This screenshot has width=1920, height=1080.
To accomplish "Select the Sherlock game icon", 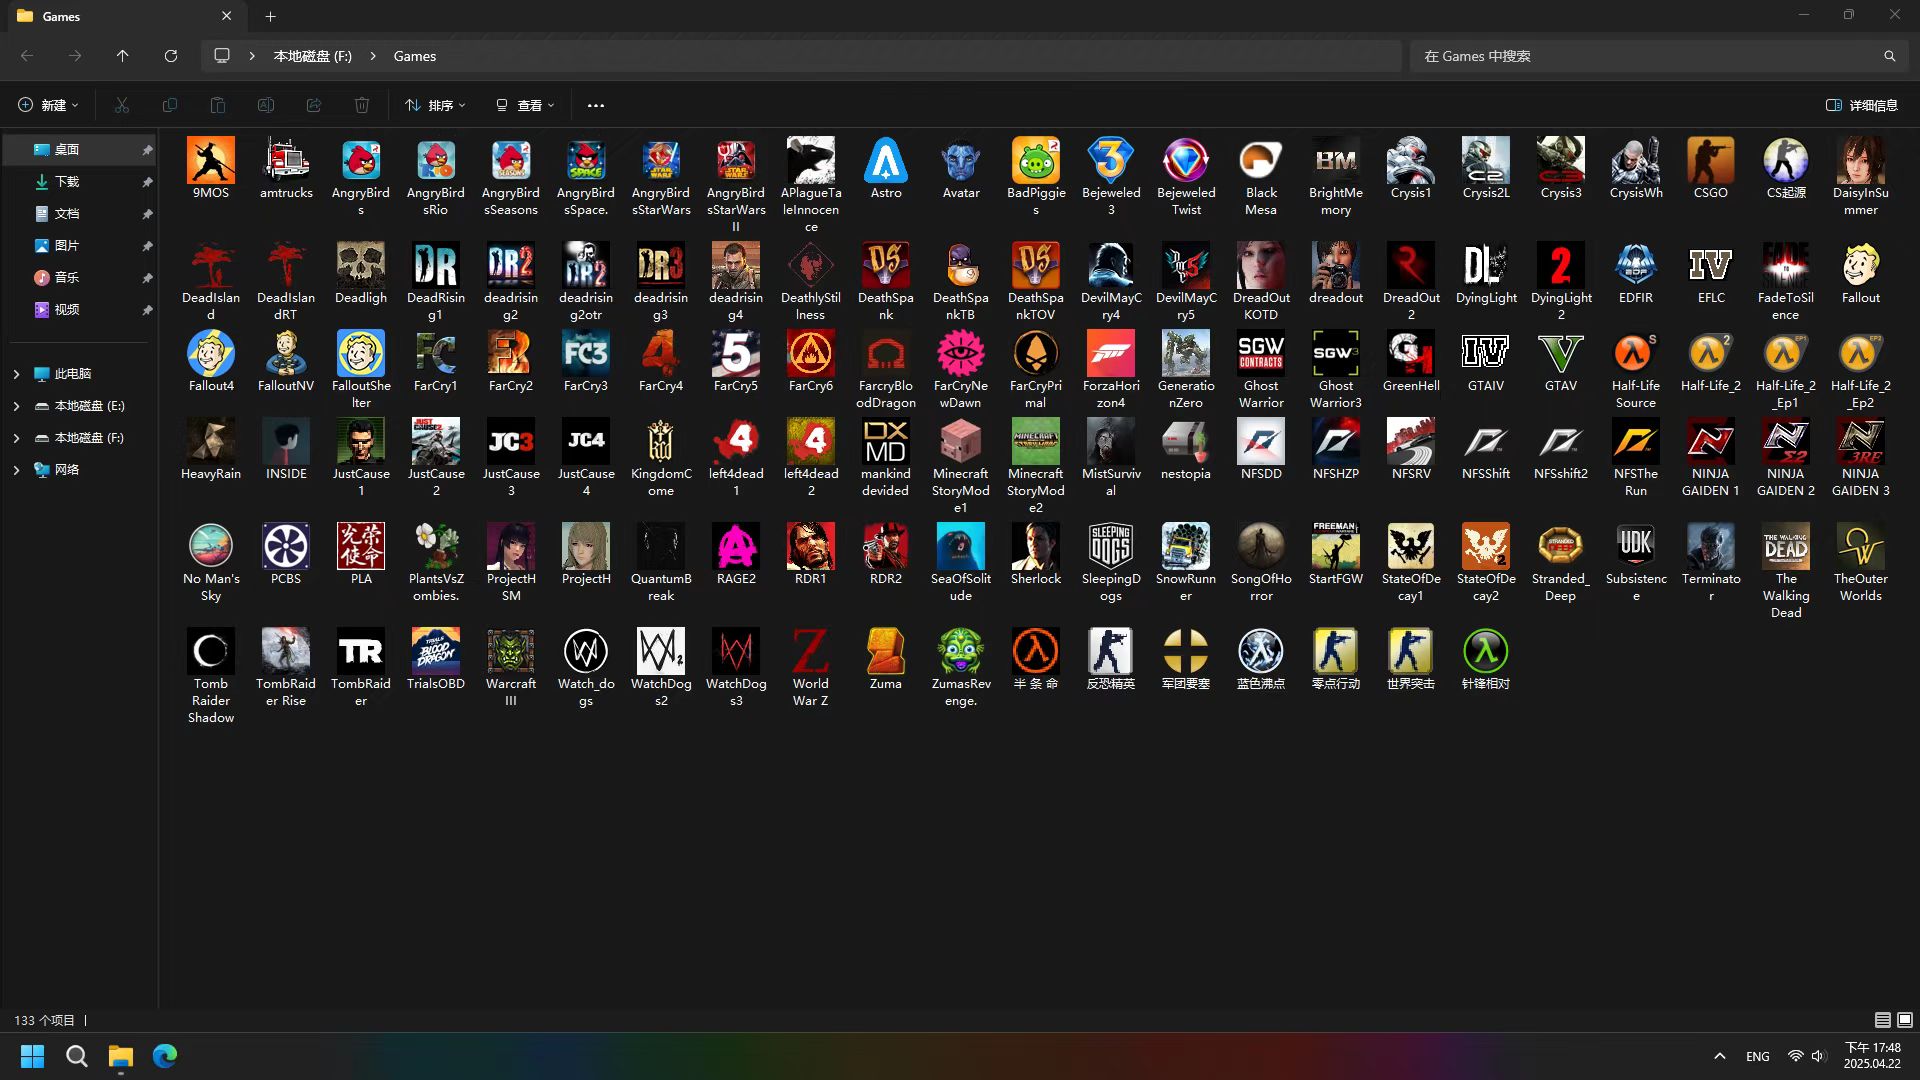I will coord(1036,546).
